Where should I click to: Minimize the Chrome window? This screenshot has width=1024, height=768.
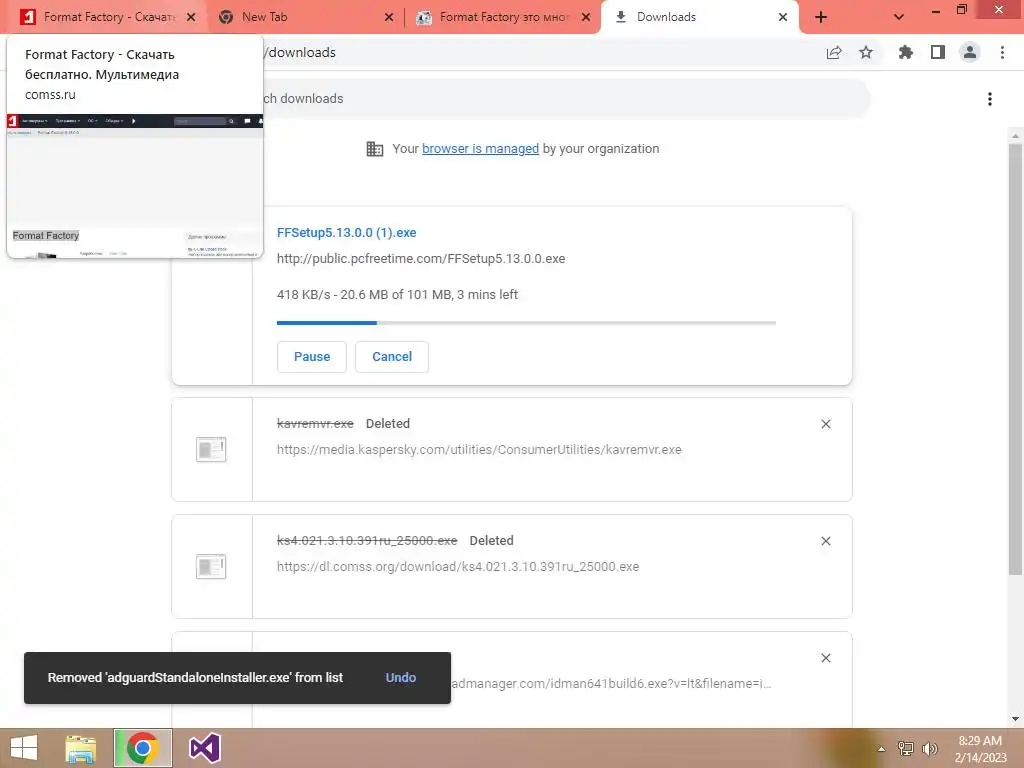pyautogui.click(x=936, y=10)
